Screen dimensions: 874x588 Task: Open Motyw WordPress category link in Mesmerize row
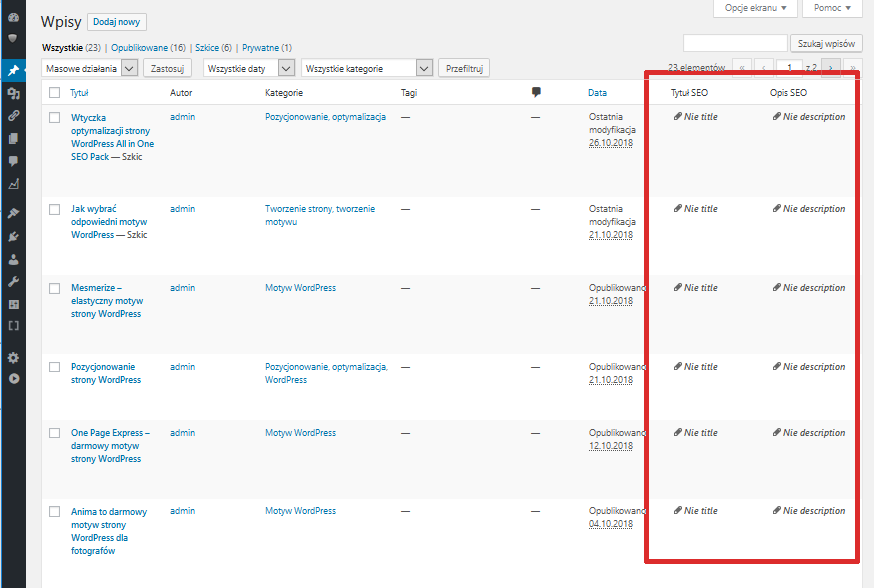coord(300,288)
